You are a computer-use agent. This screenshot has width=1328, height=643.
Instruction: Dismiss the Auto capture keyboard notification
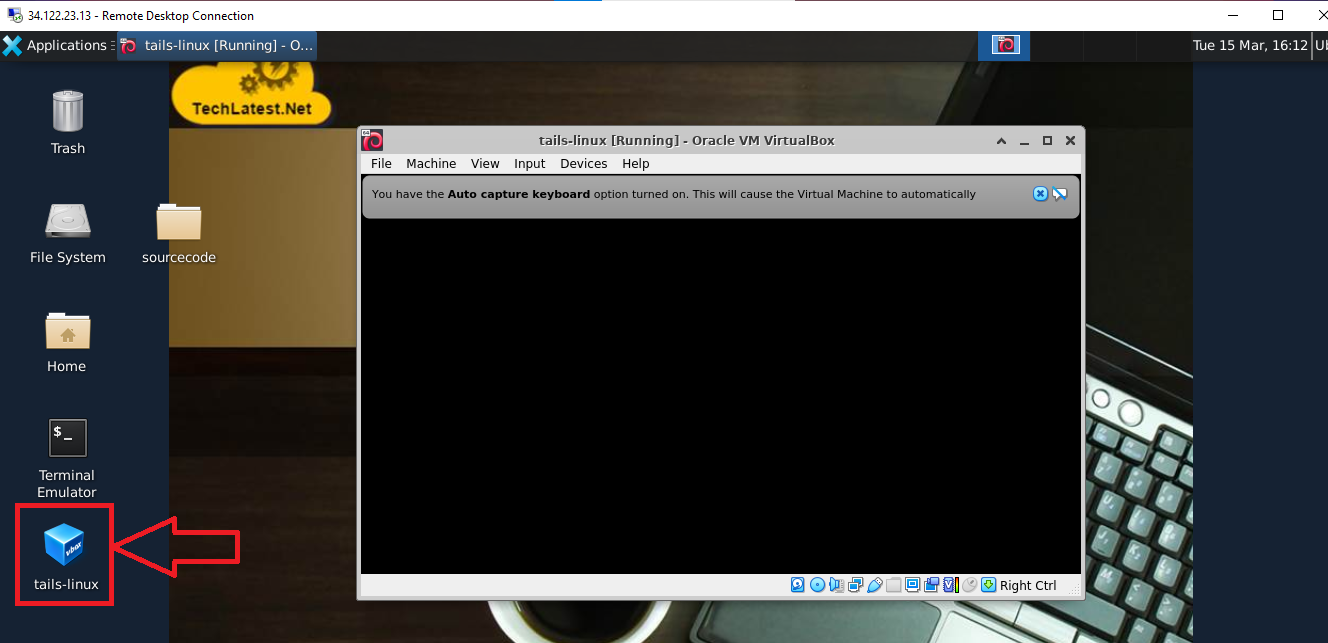[1040, 194]
